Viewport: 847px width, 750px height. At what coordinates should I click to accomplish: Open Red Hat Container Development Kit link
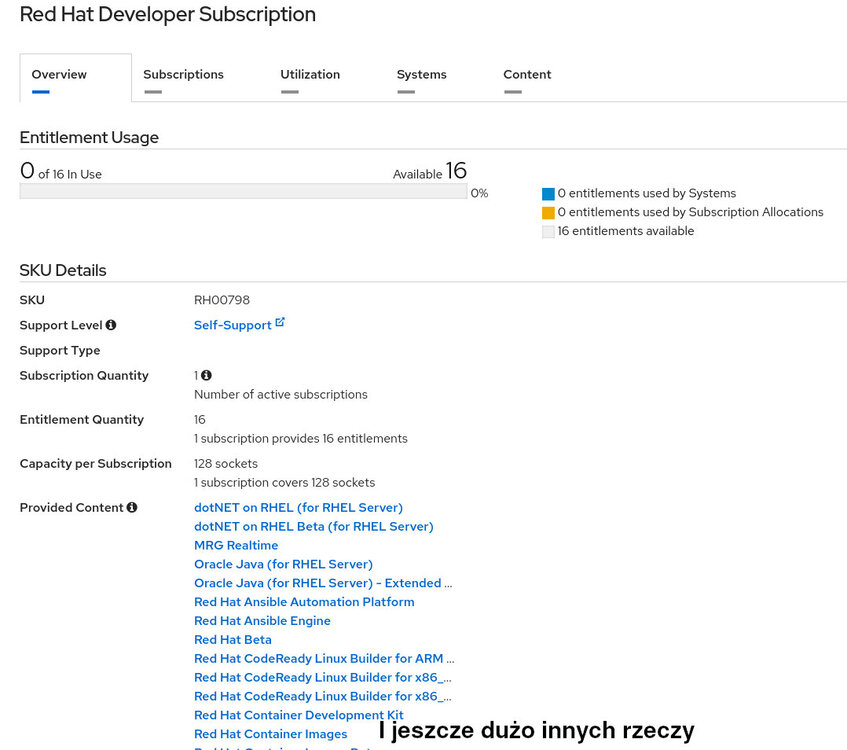click(299, 715)
